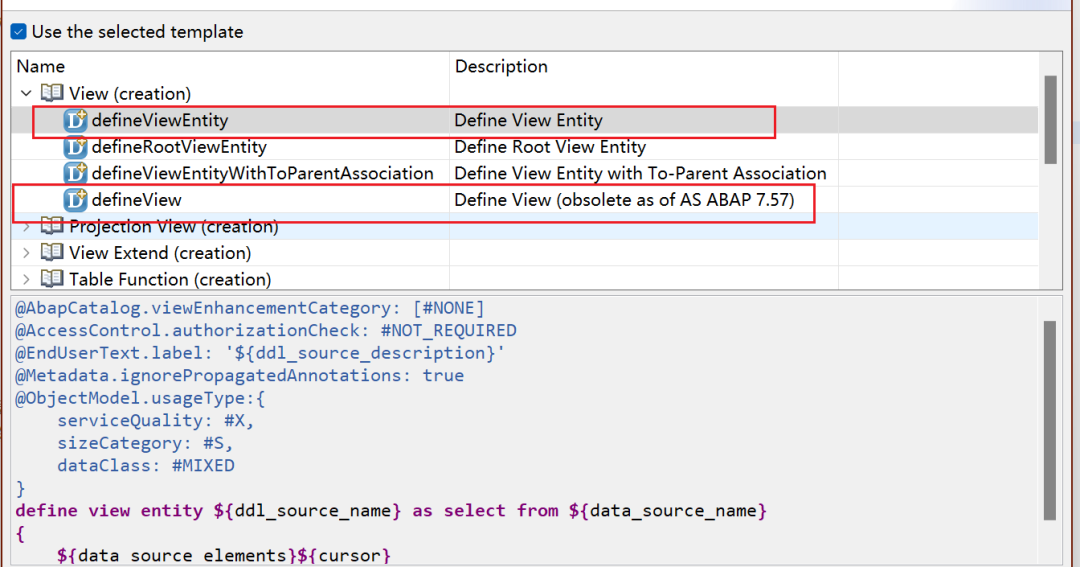Select the defineViewEntityWithToParentAssociation template
Image resolution: width=1080 pixels, height=567 pixels.
[262, 174]
